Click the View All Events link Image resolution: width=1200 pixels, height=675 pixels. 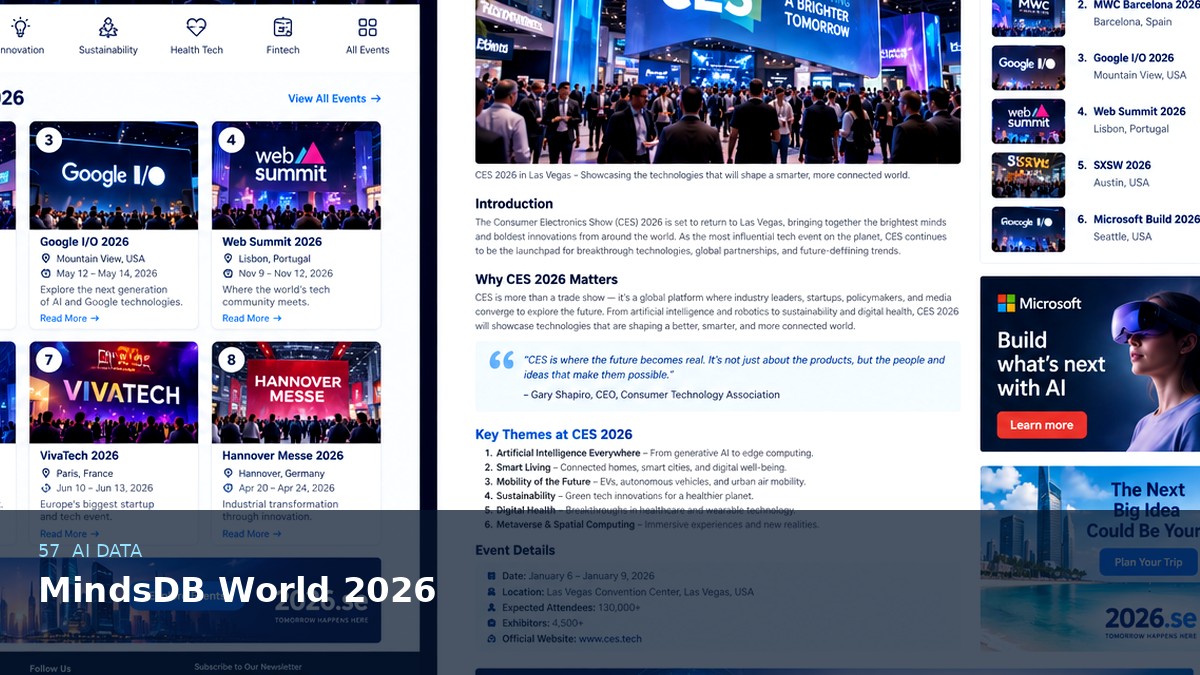334,98
